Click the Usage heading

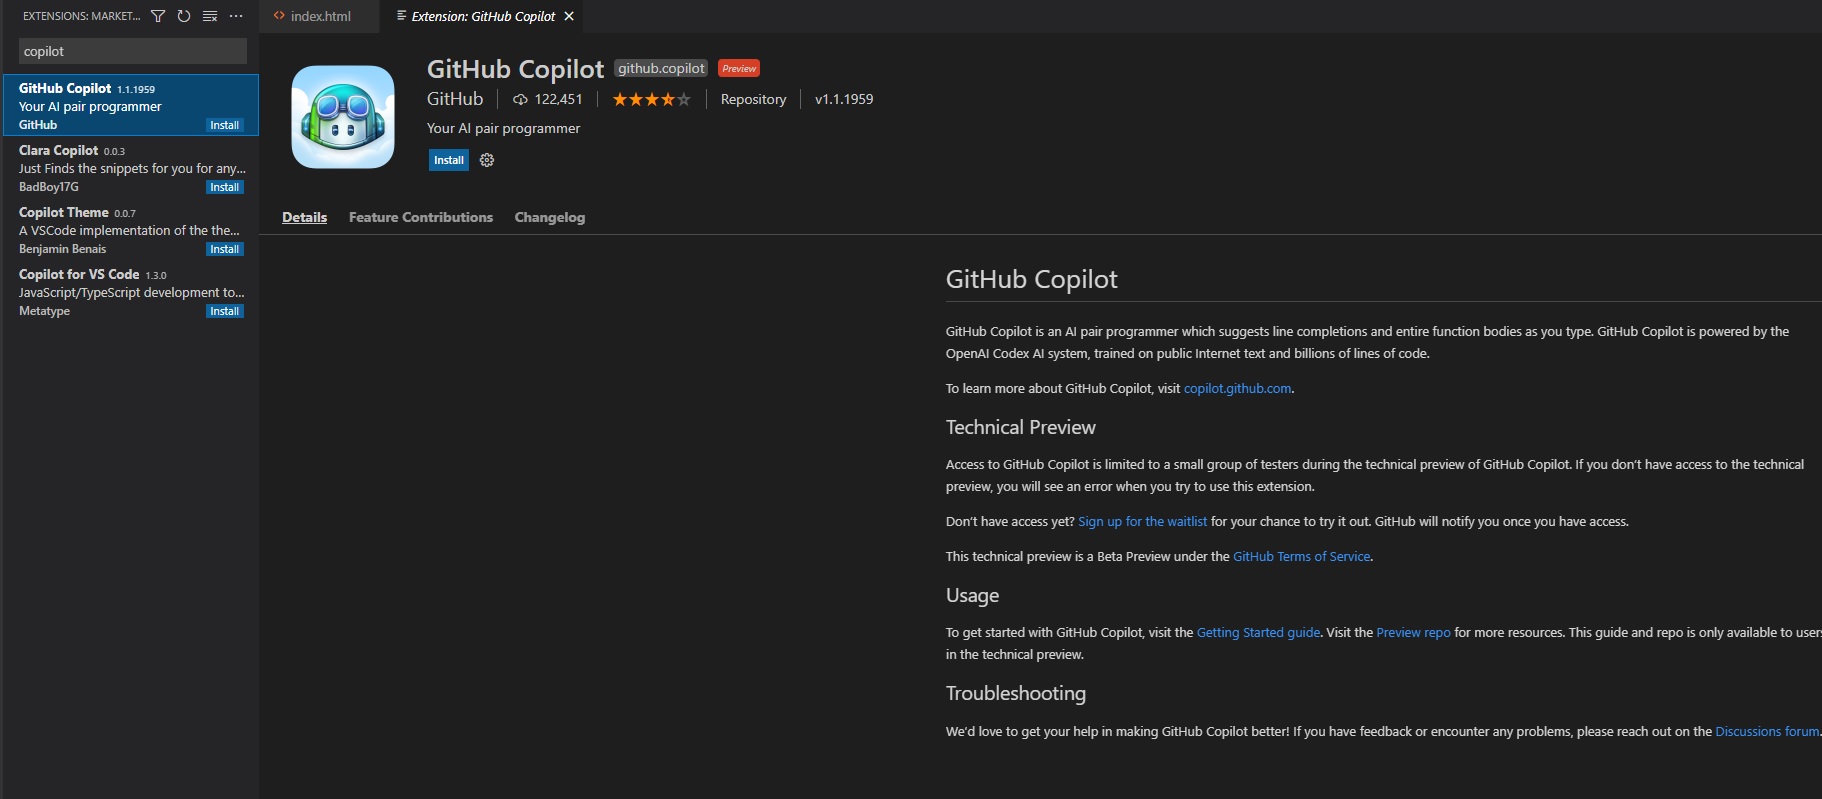tap(972, 595)
